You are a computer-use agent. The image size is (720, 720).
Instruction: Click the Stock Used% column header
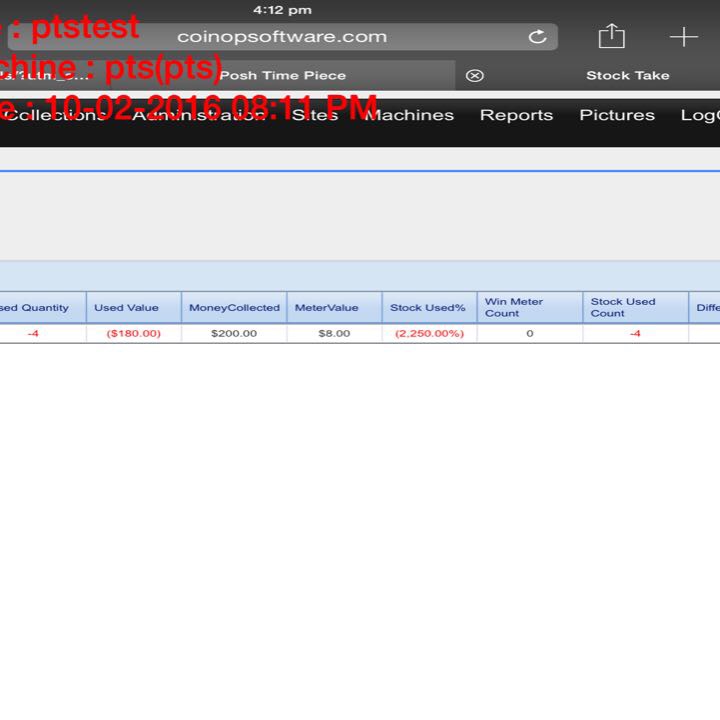click(428, 308)
